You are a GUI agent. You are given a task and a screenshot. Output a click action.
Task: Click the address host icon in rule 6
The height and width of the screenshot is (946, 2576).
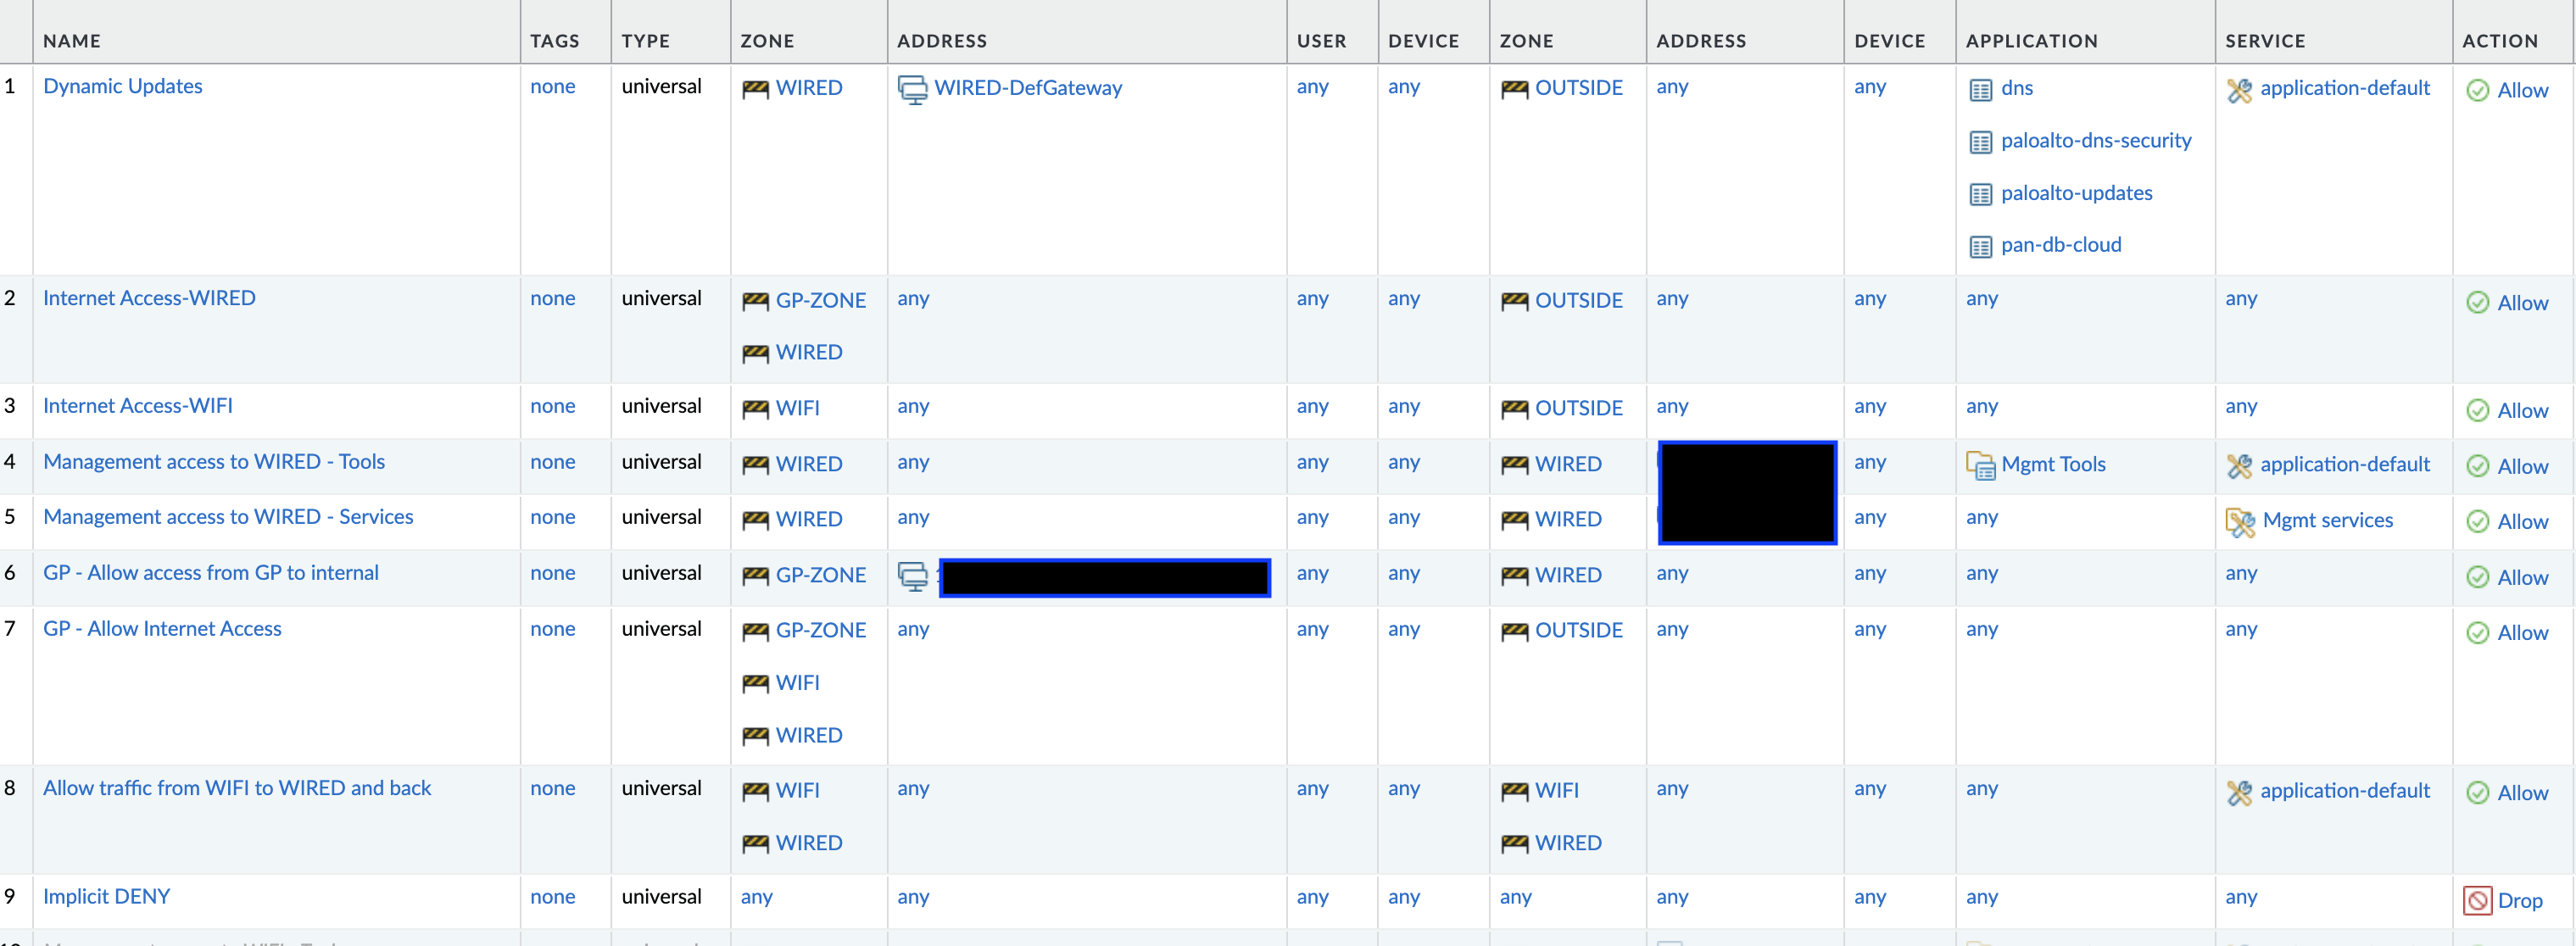912,576
